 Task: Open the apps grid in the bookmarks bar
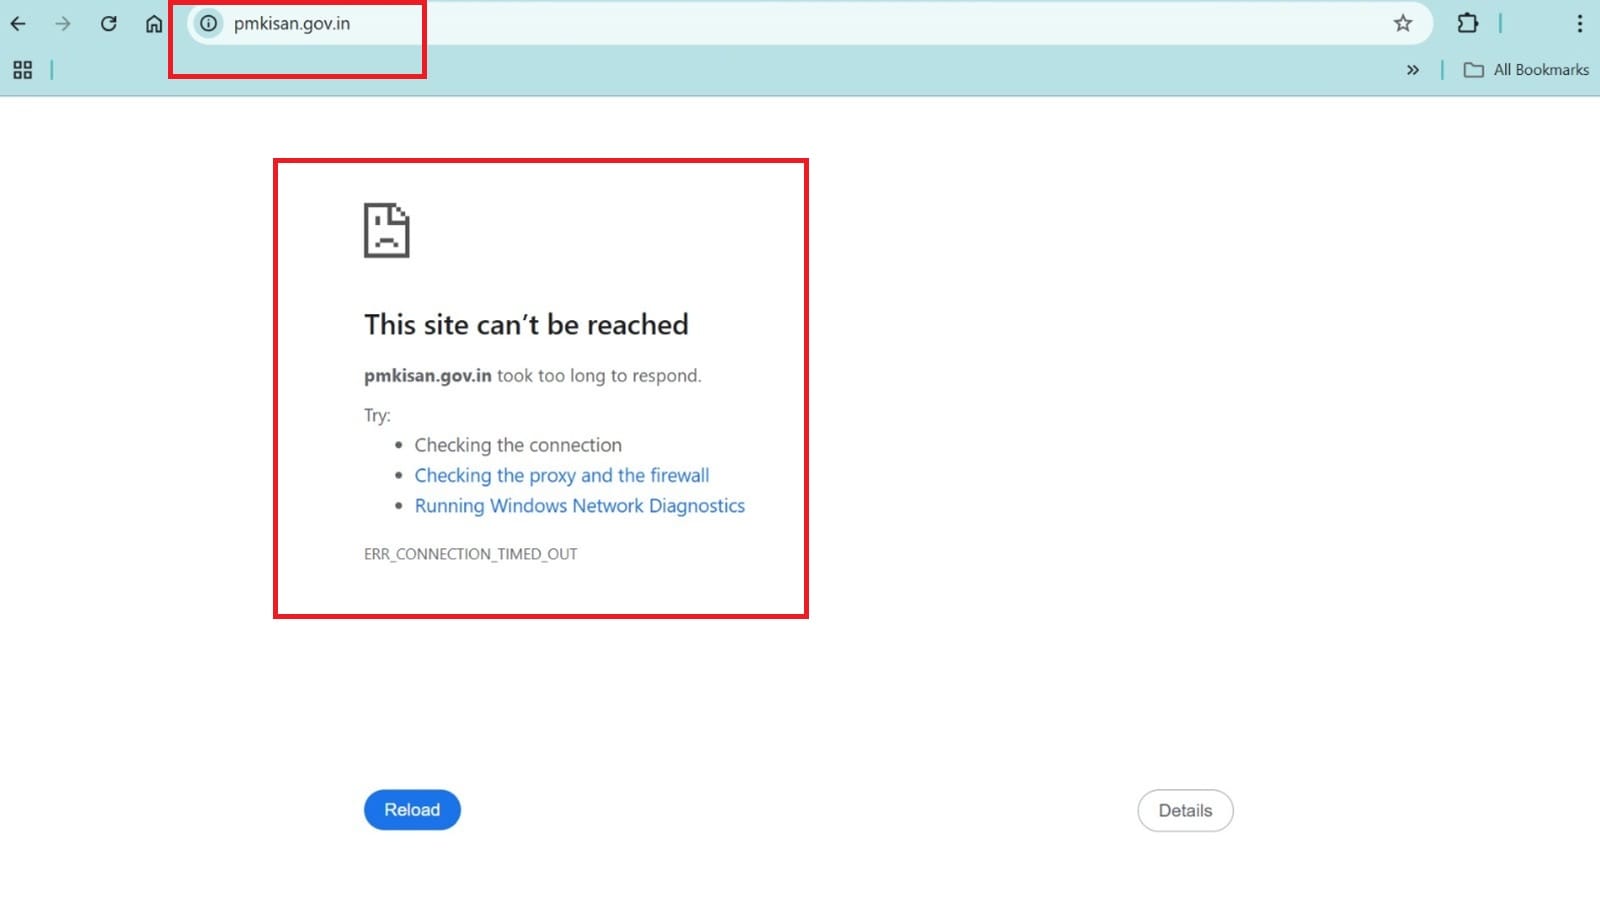click(x=22, y=70)
